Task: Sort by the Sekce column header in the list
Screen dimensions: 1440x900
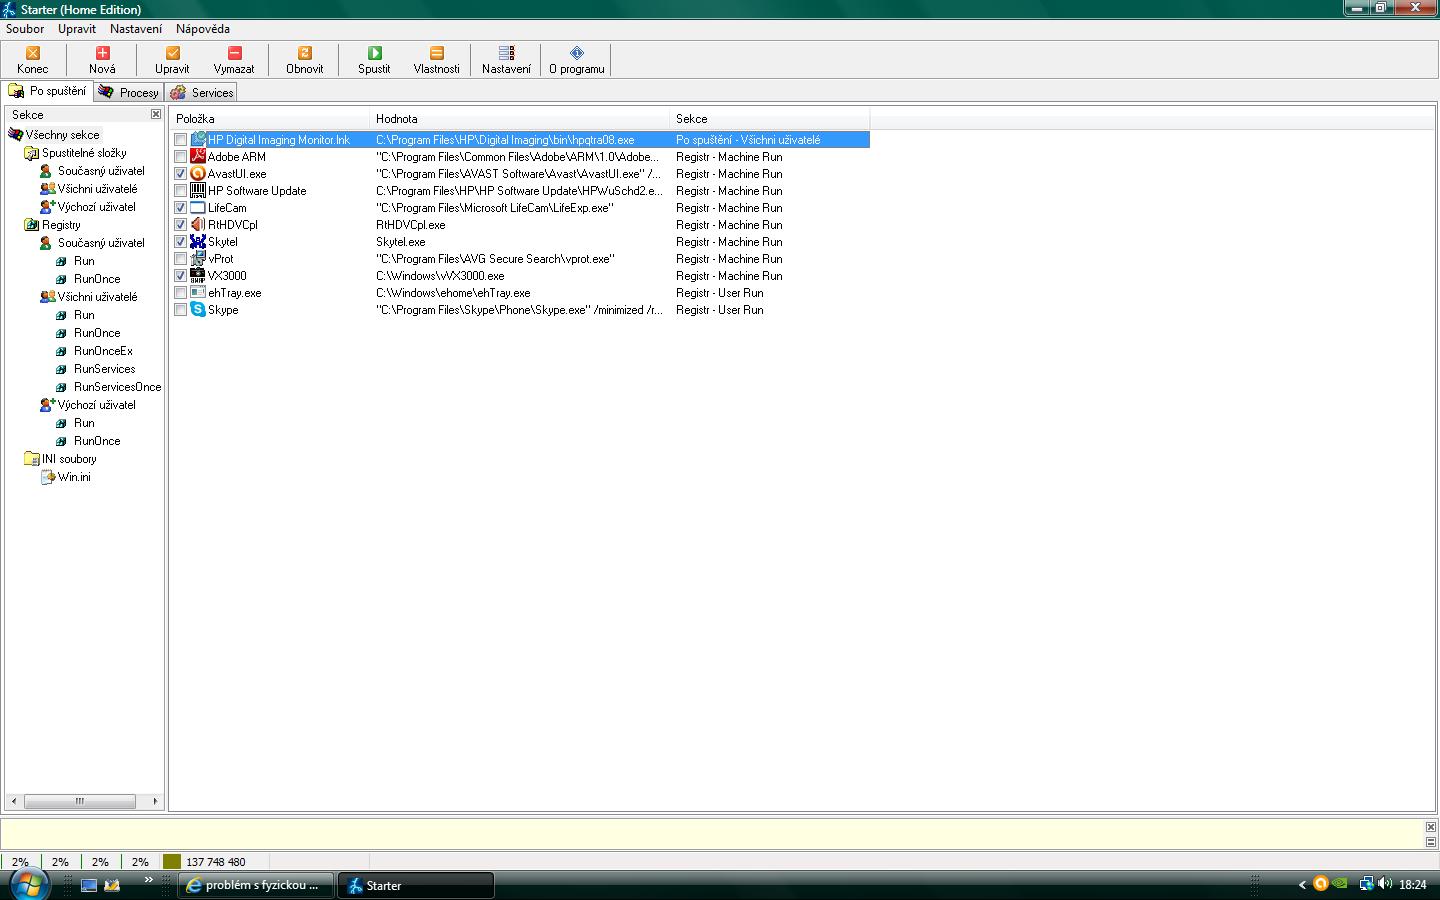Action: [x=769, y=118]
